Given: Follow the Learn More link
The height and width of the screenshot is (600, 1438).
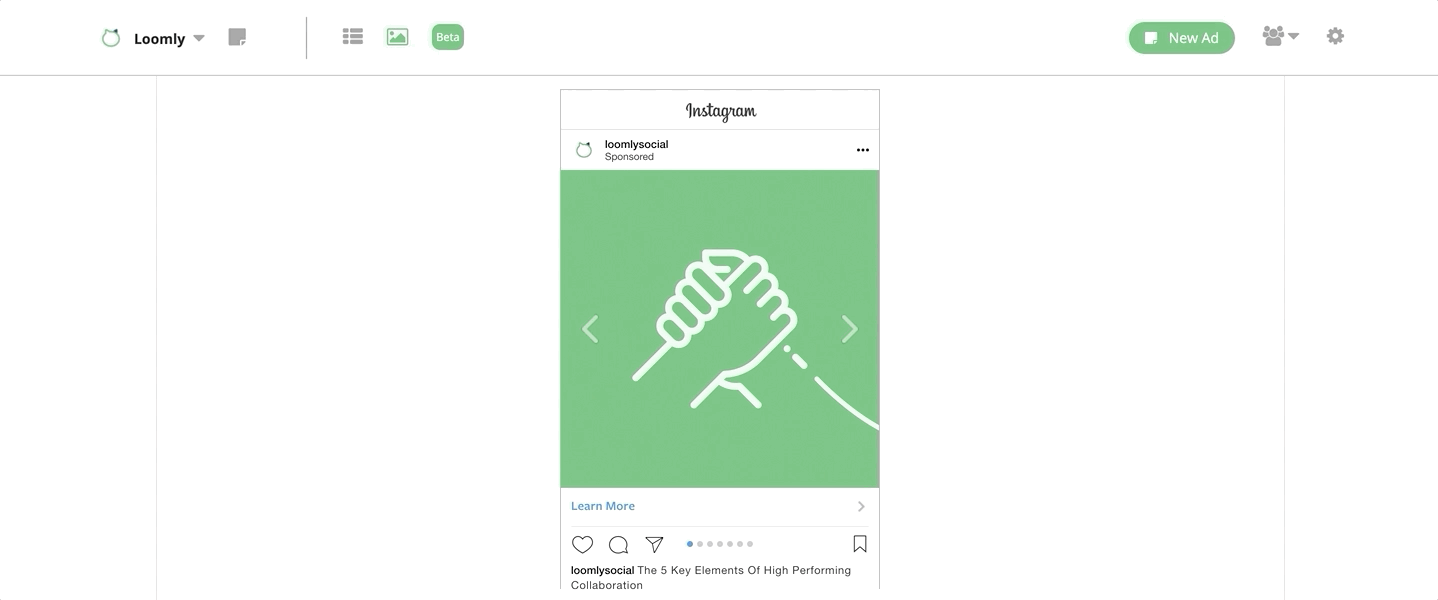Looking at the screenshot, I should (603, 506).
